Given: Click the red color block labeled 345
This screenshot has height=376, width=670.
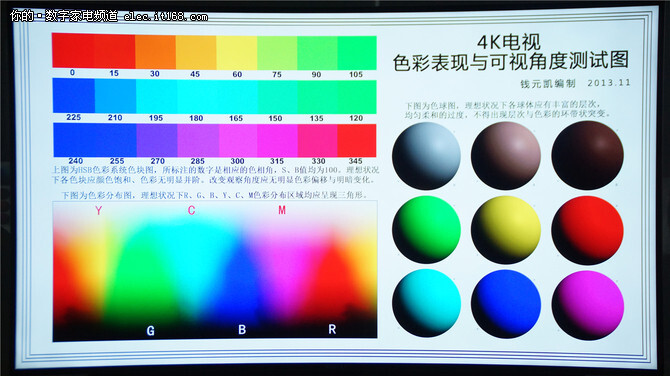Looking at the screenshot, I should pos(357,141).
